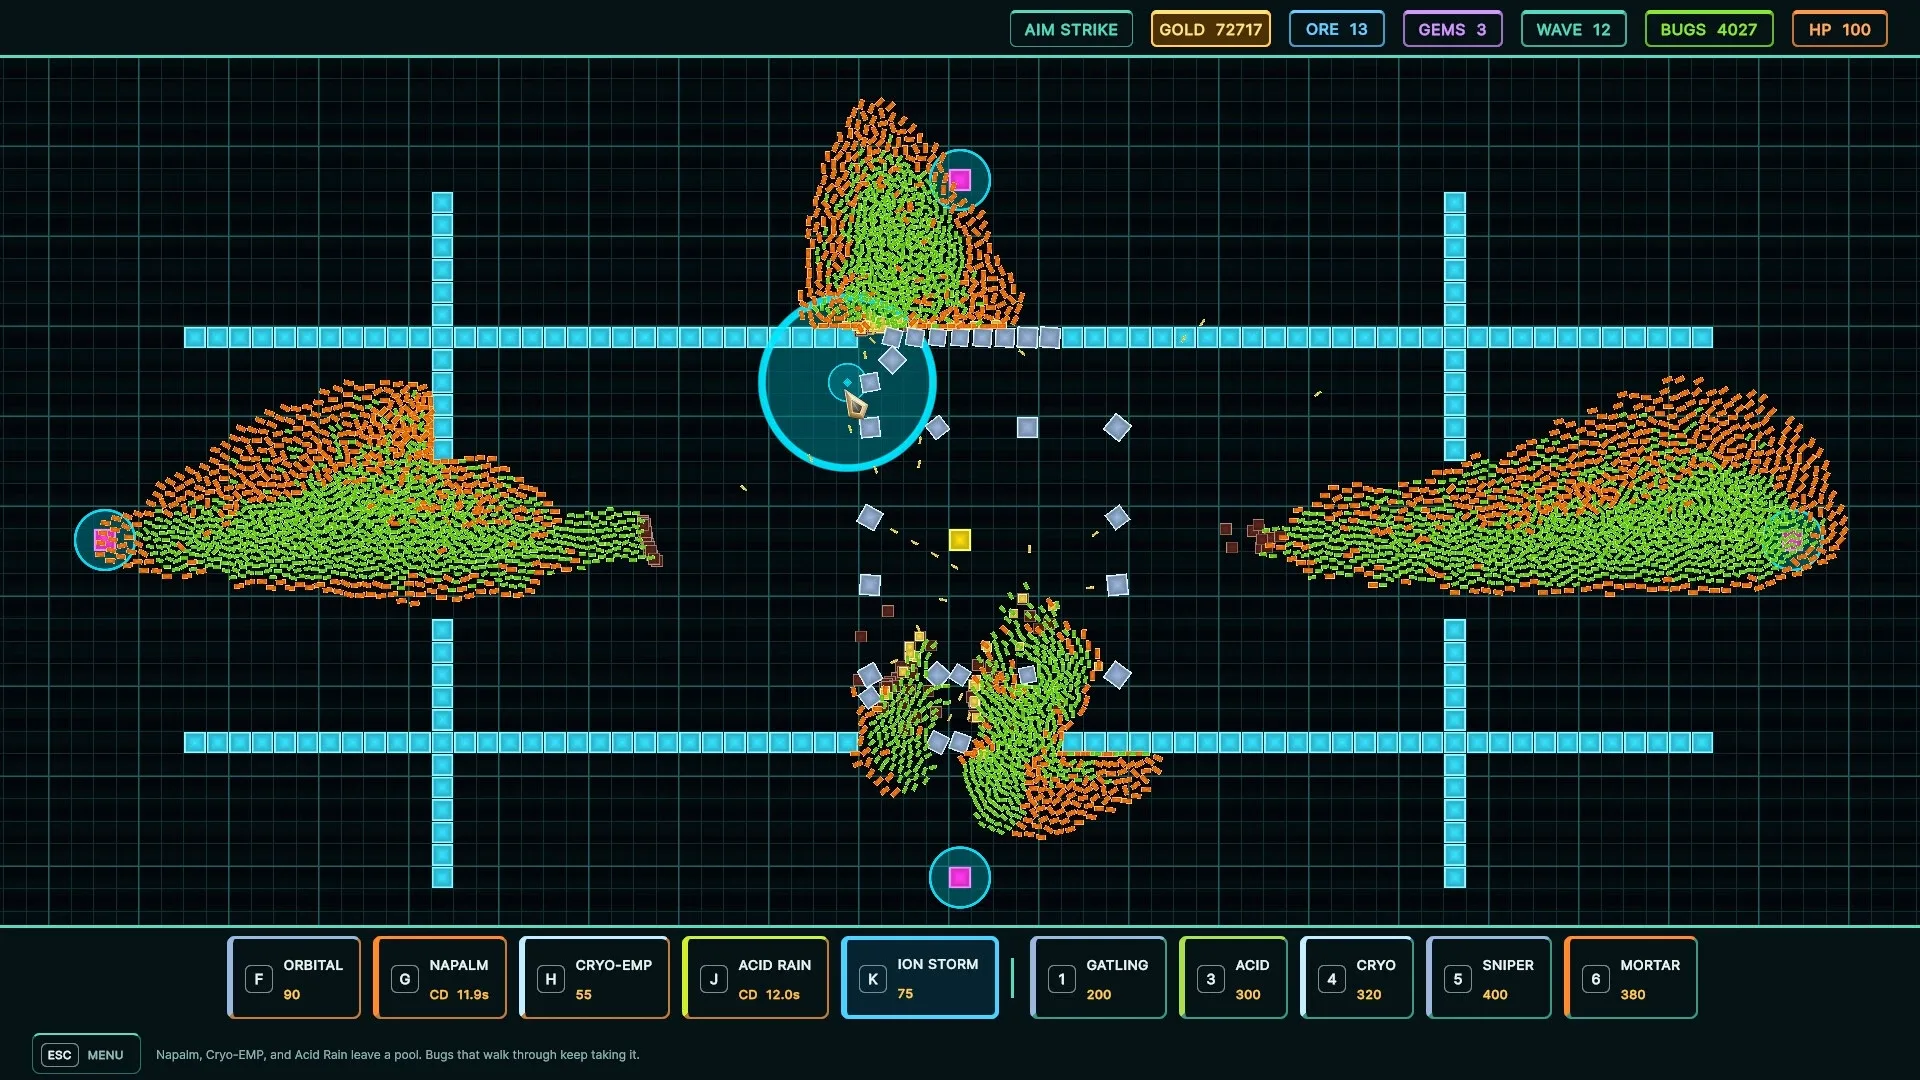Click the 5 hotkey icon for Sniper
The image size is (1920, 1080).
[1458, 979]
